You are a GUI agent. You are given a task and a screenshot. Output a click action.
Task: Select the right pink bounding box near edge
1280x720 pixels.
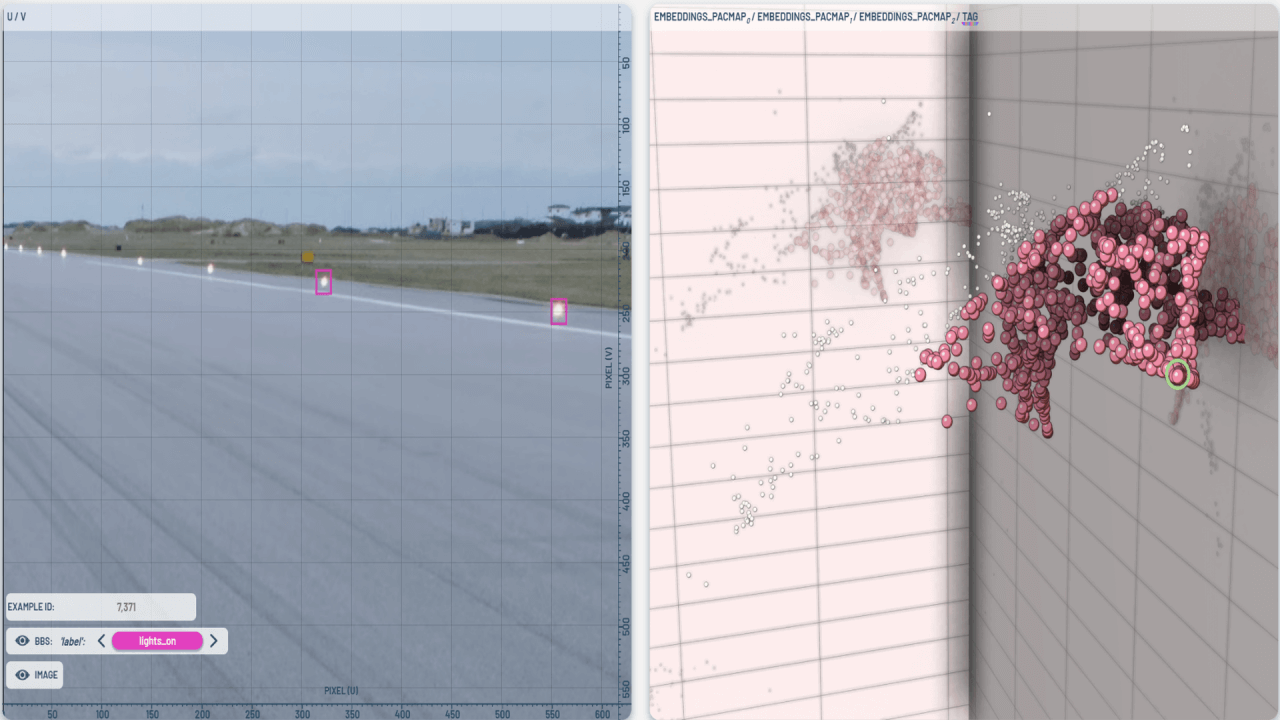pyautogui.click(x=558, y=312)
